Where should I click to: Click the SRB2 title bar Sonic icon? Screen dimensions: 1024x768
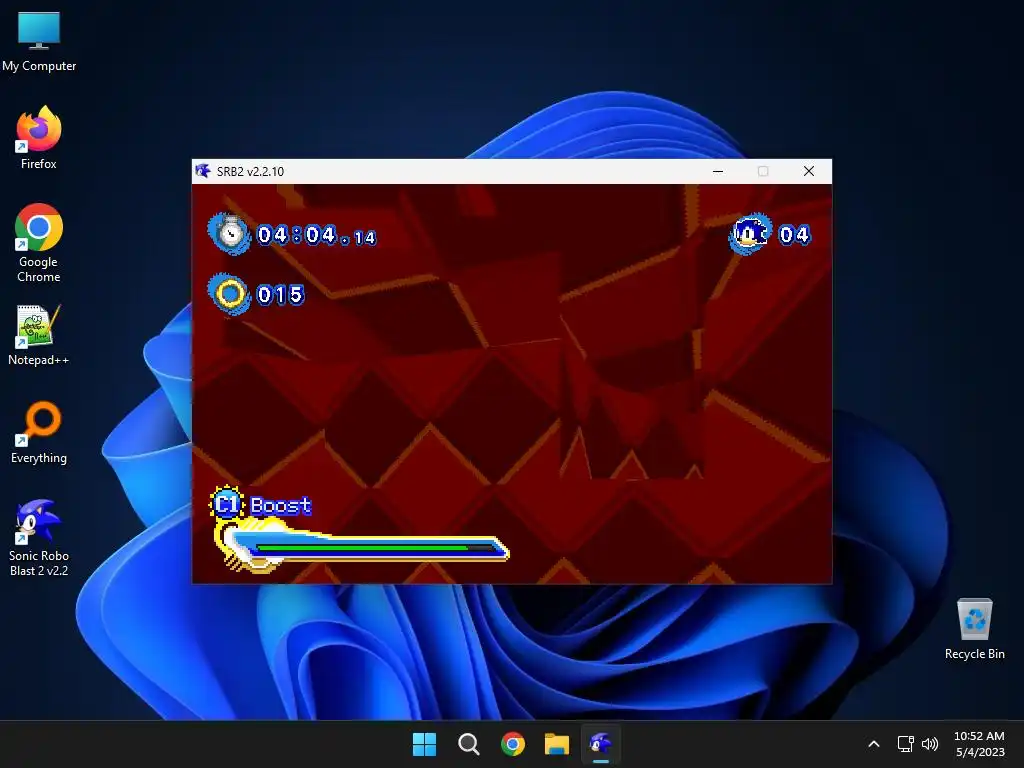pyautogui.click(x=203, y=171)
